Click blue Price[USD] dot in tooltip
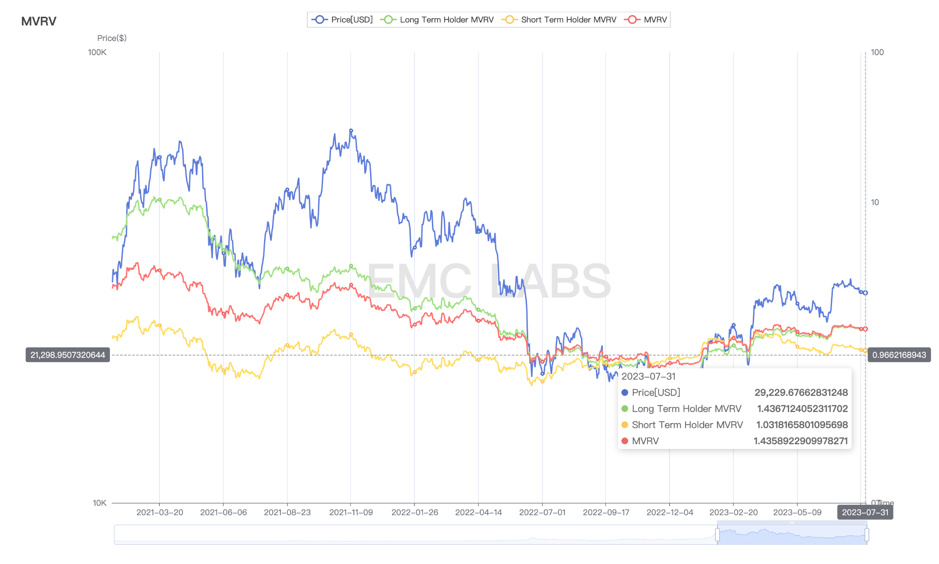939x564 pixels. coord(625,393)
